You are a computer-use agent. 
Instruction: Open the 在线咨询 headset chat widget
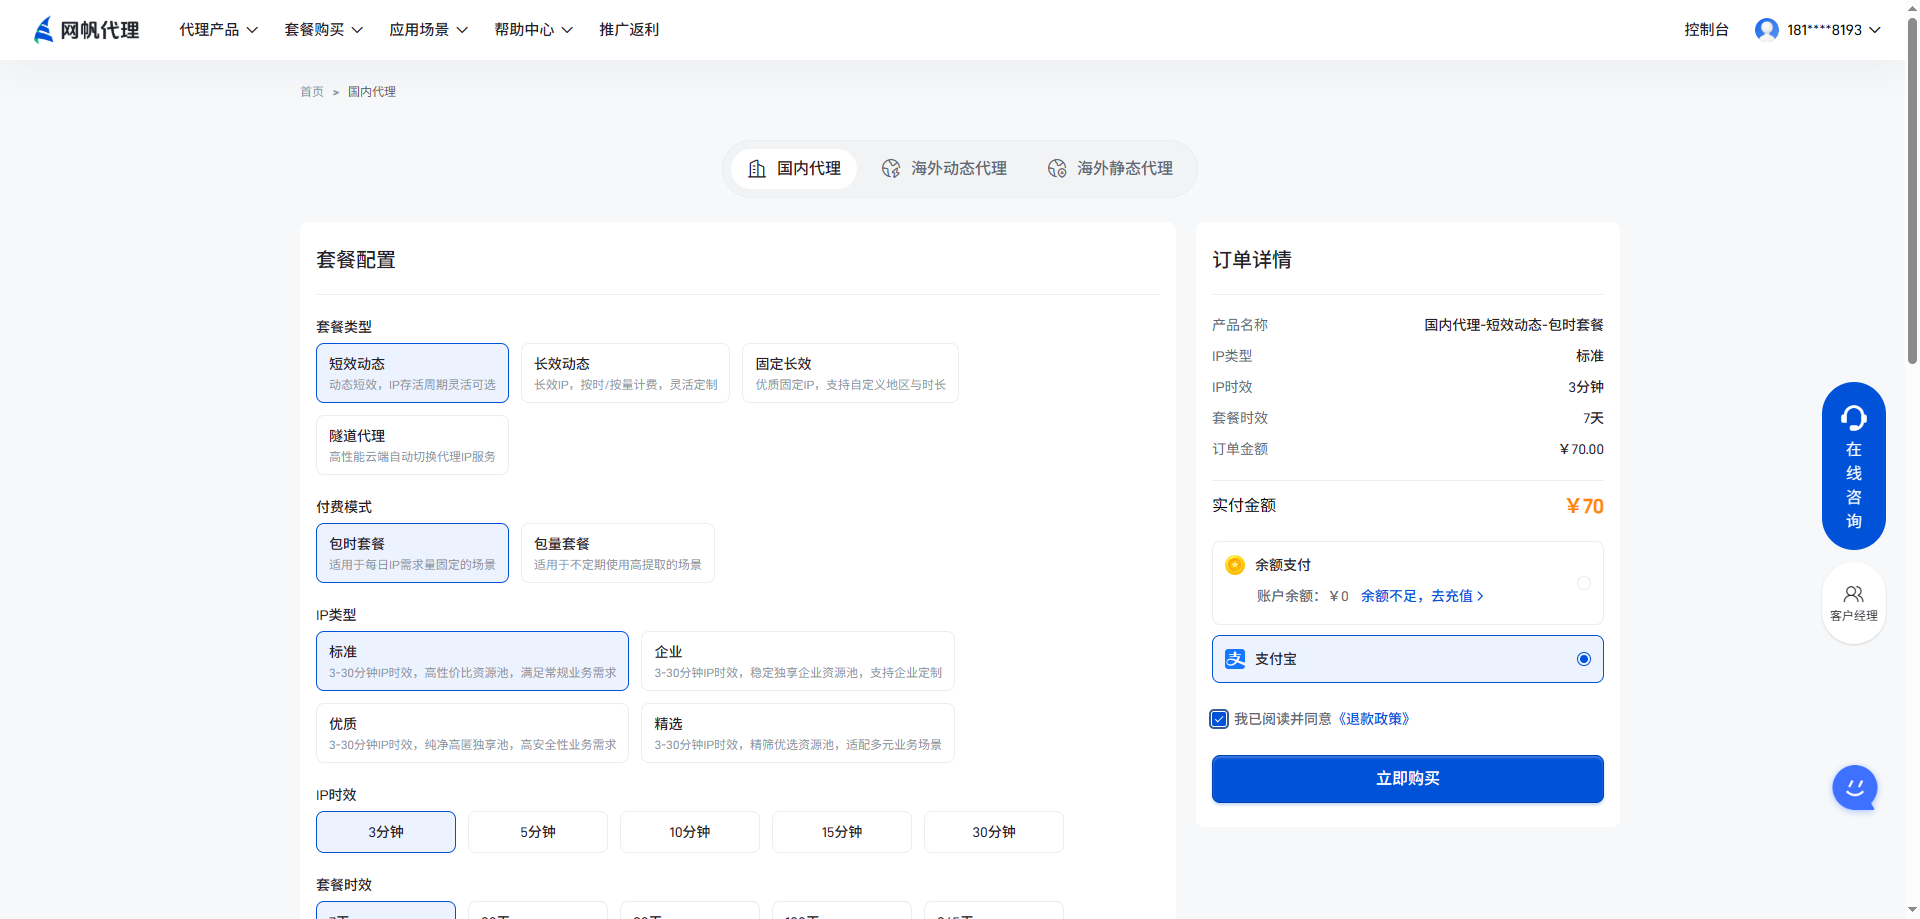coord(1854,466)
